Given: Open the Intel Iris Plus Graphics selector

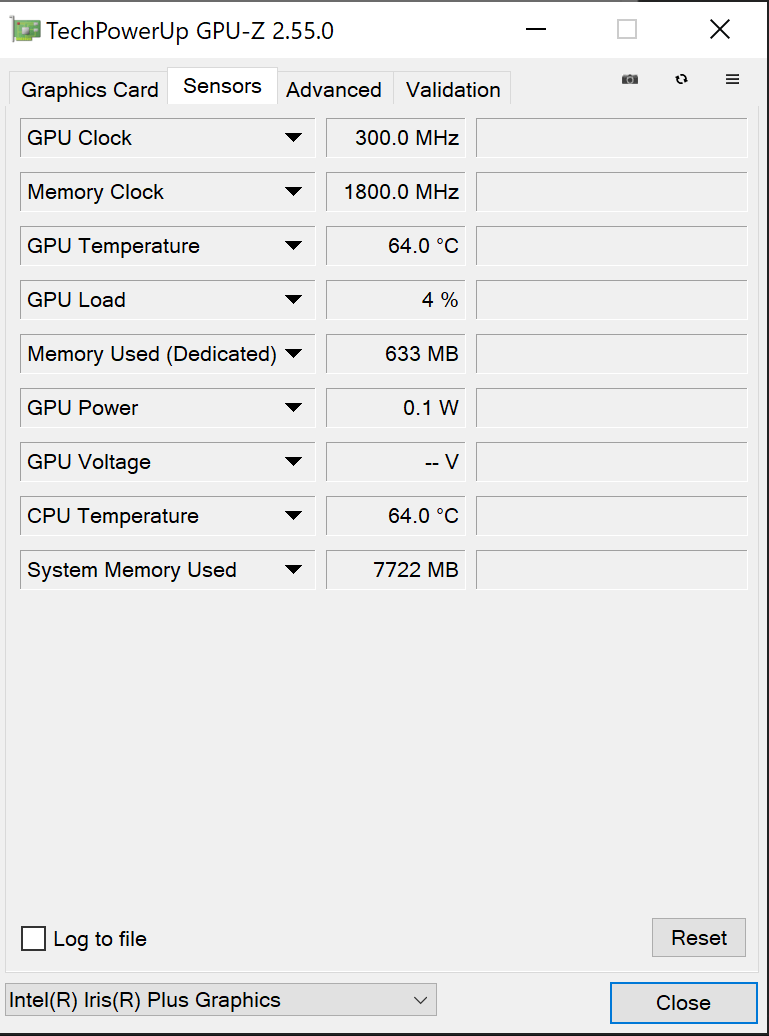Looking at the screenshot, I should [221, 1000].
